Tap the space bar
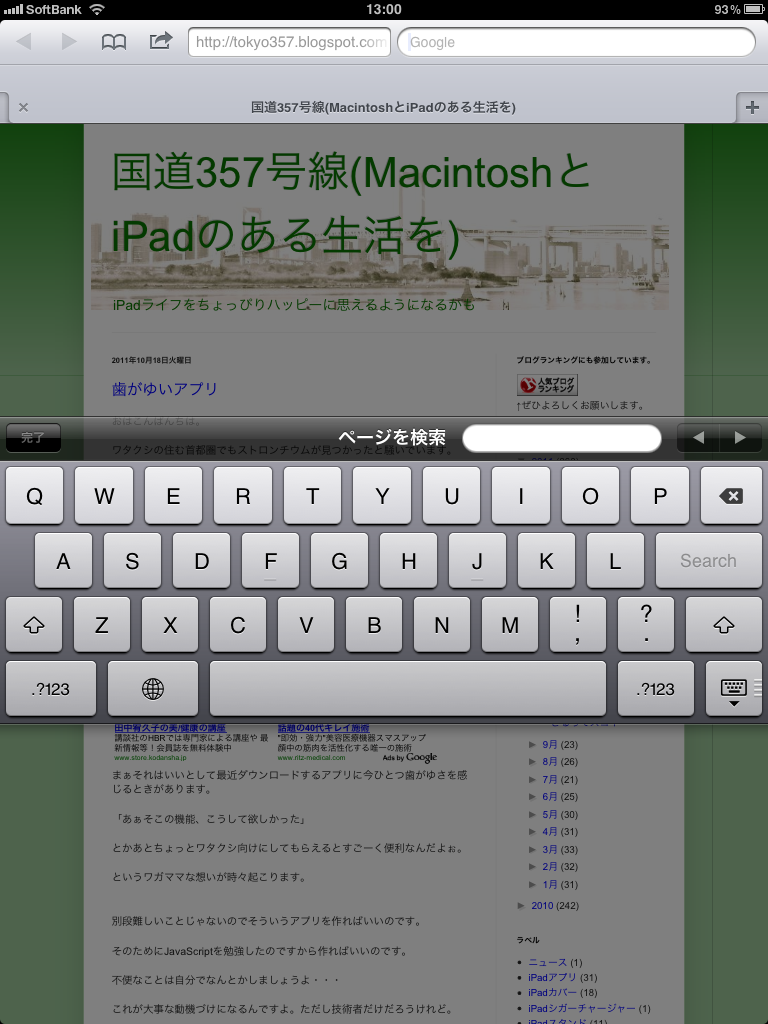 pyautogui.click(x=408, y=689)
